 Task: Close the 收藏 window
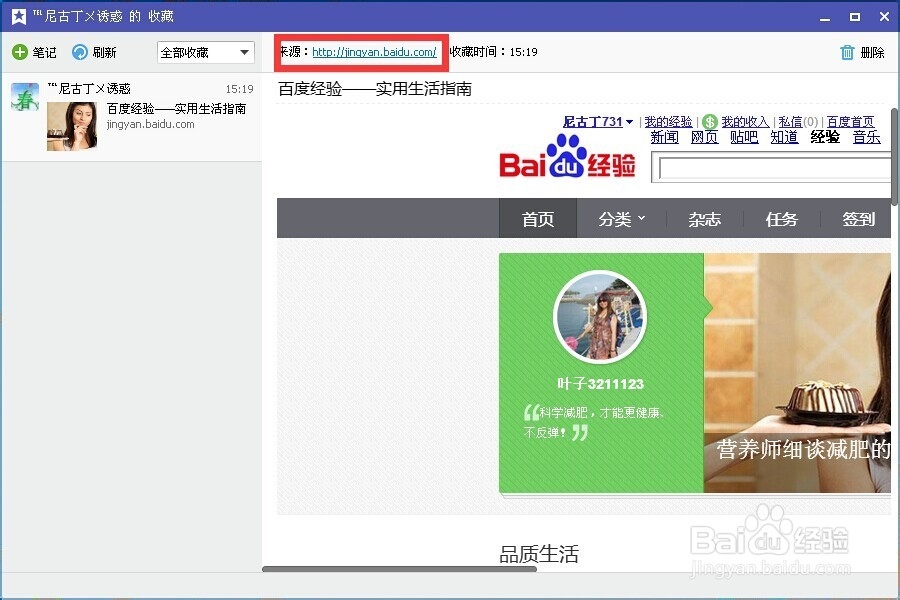pyautogui.click(x=885, y=17)
